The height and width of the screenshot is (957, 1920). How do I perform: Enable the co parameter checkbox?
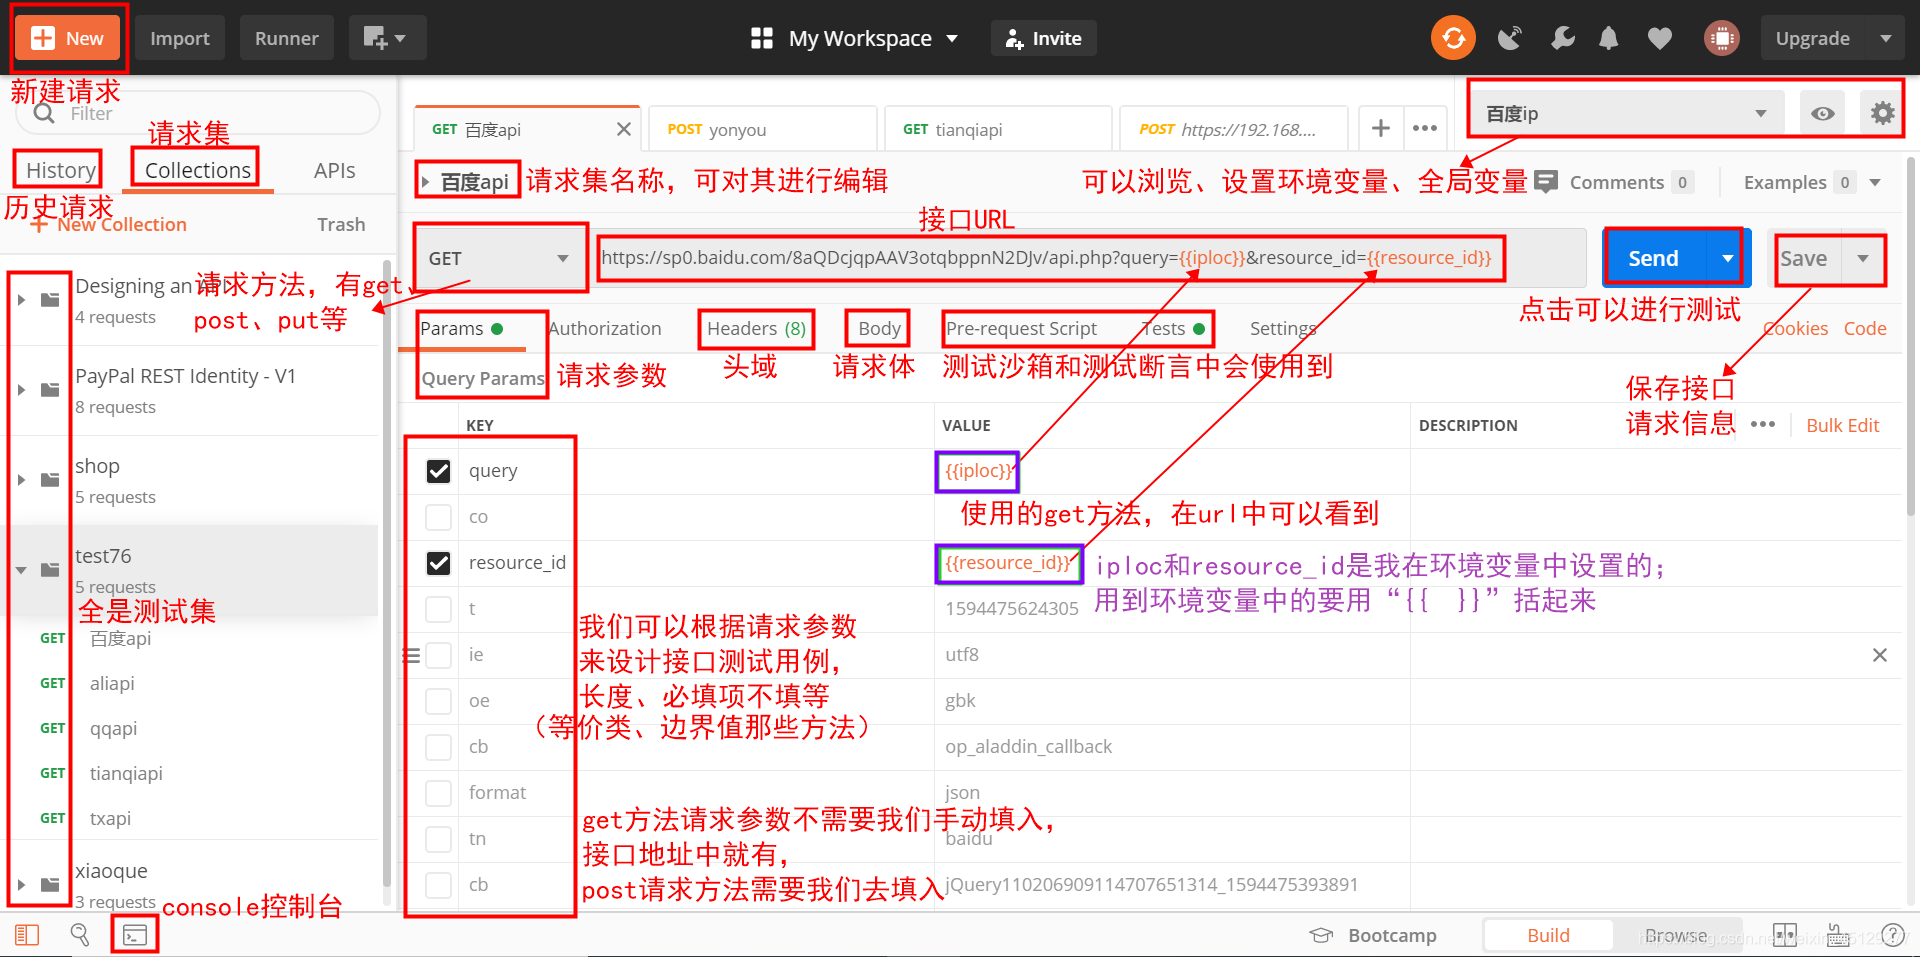click(438, 517)
